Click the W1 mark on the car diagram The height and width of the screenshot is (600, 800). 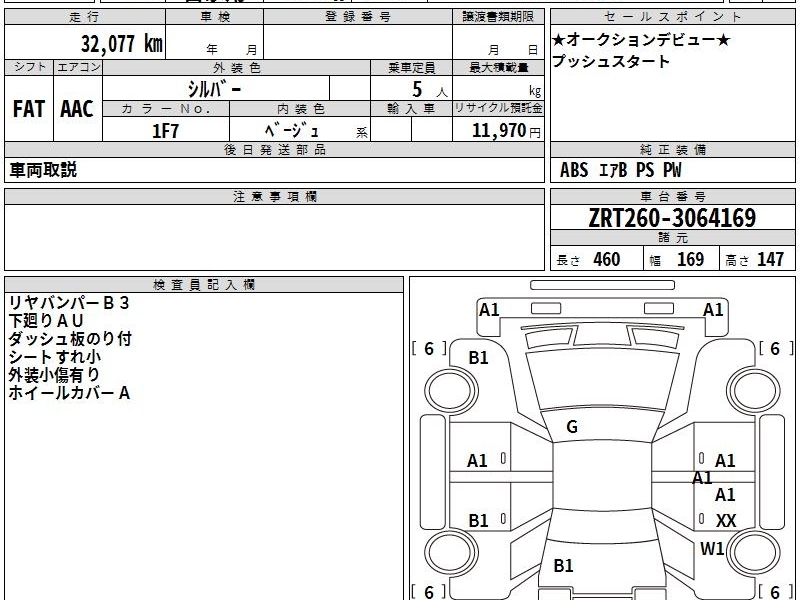pos(712,549)
